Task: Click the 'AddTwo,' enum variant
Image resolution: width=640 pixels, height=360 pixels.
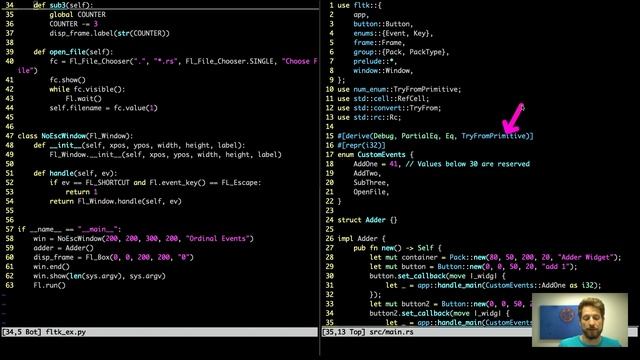Action: pyautogui.click(x=367, y=173)
